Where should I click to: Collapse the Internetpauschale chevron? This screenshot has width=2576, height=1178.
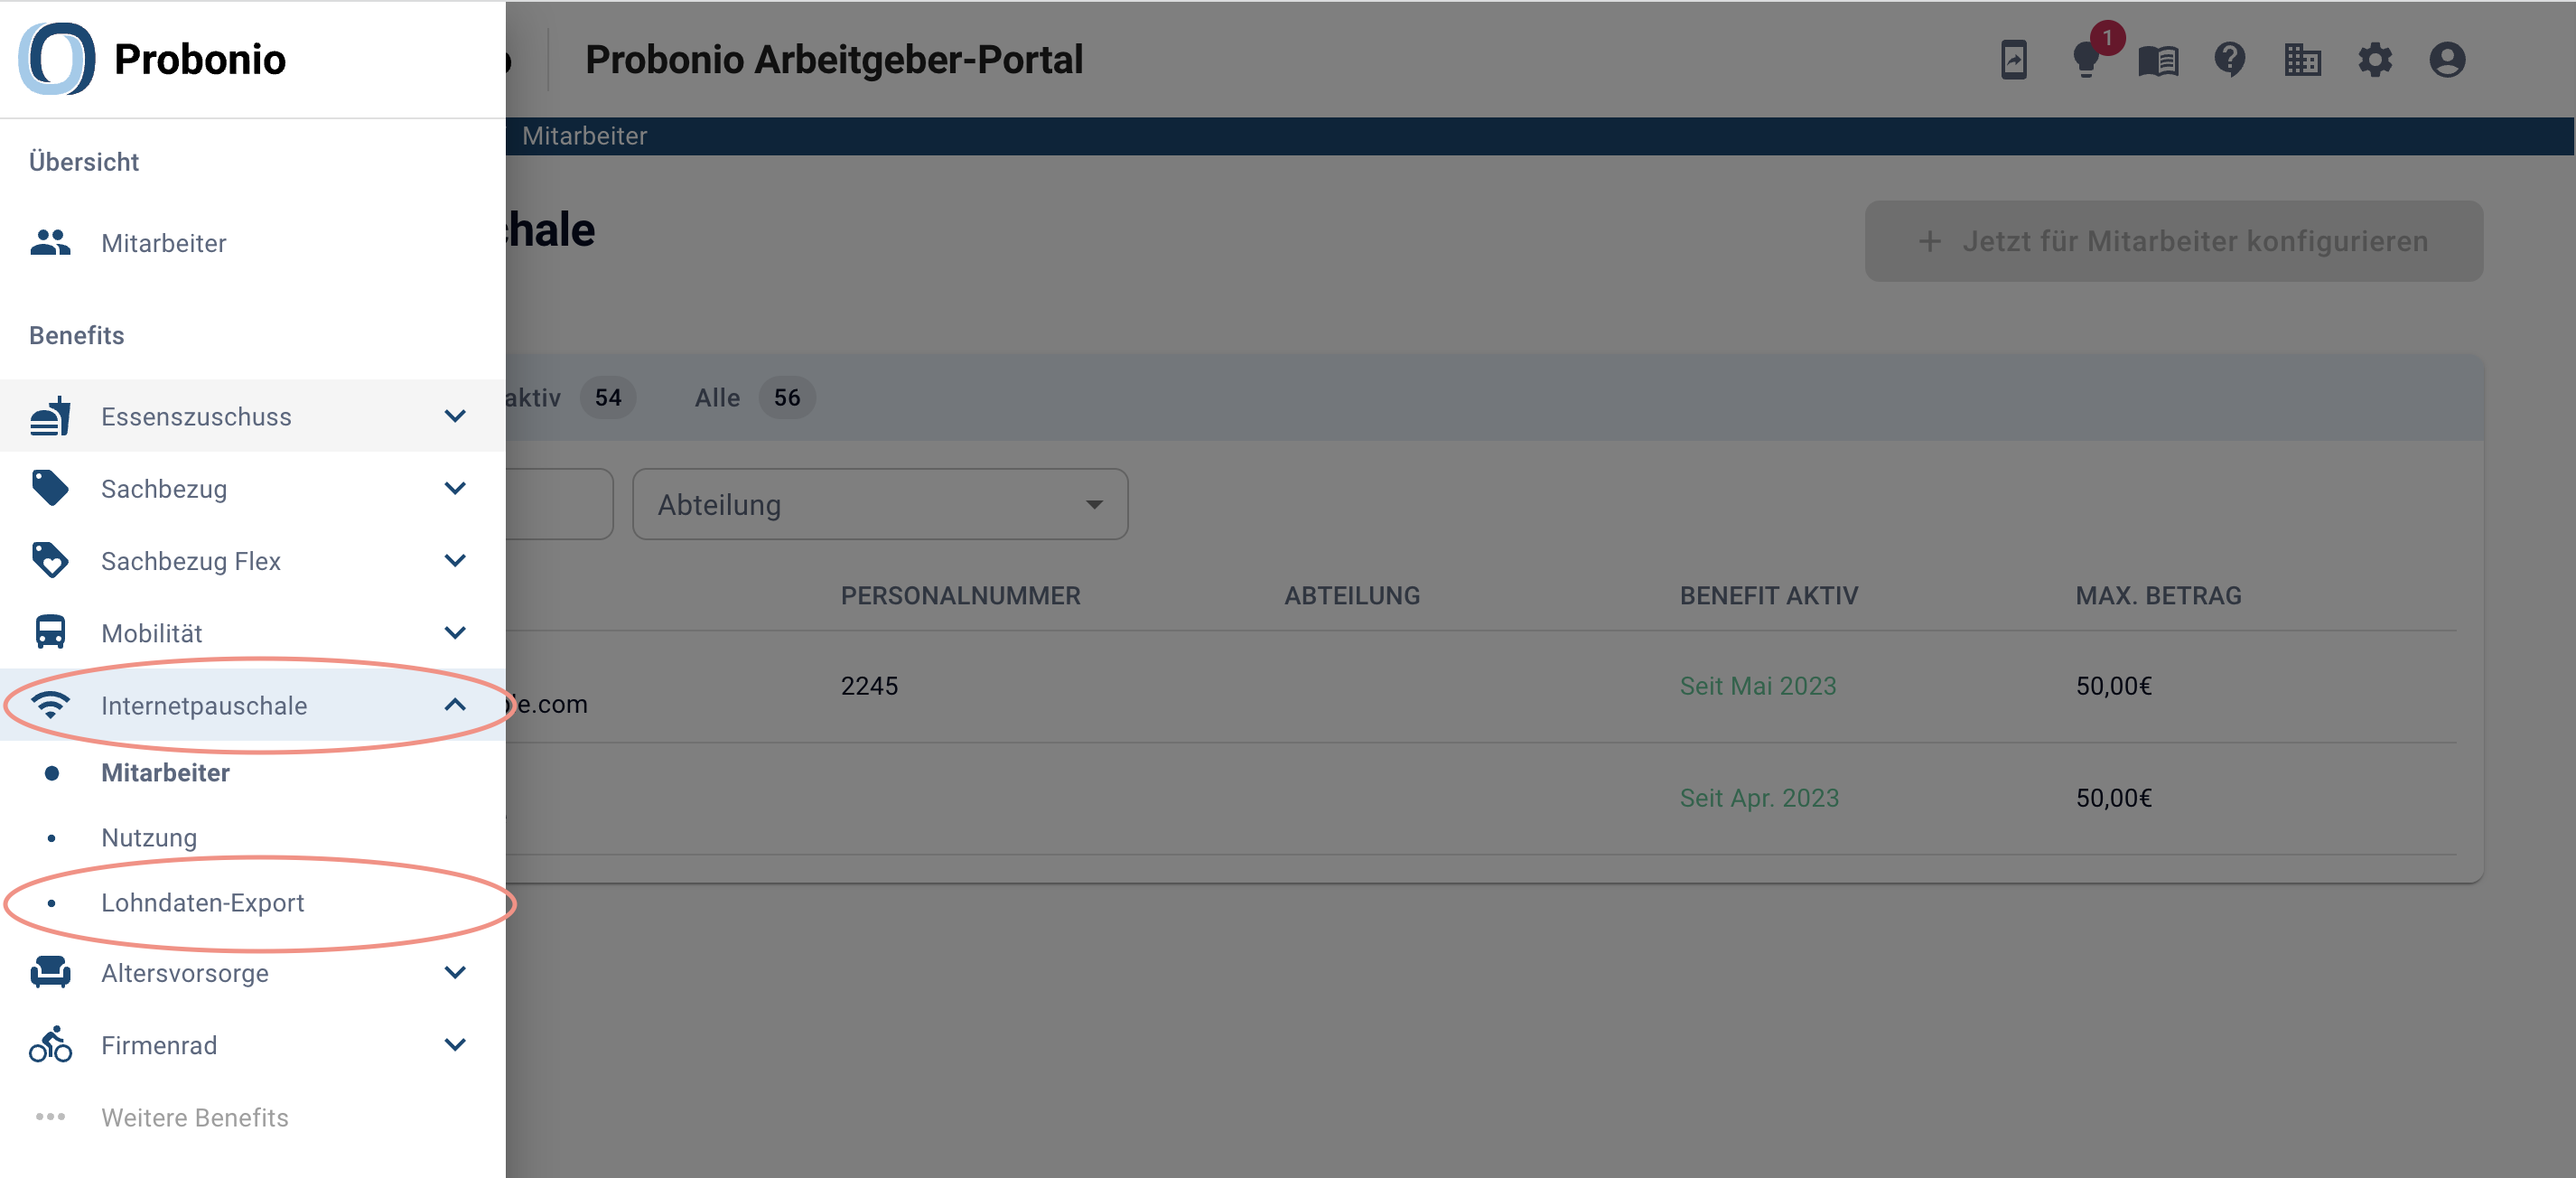tap(455, 705)
